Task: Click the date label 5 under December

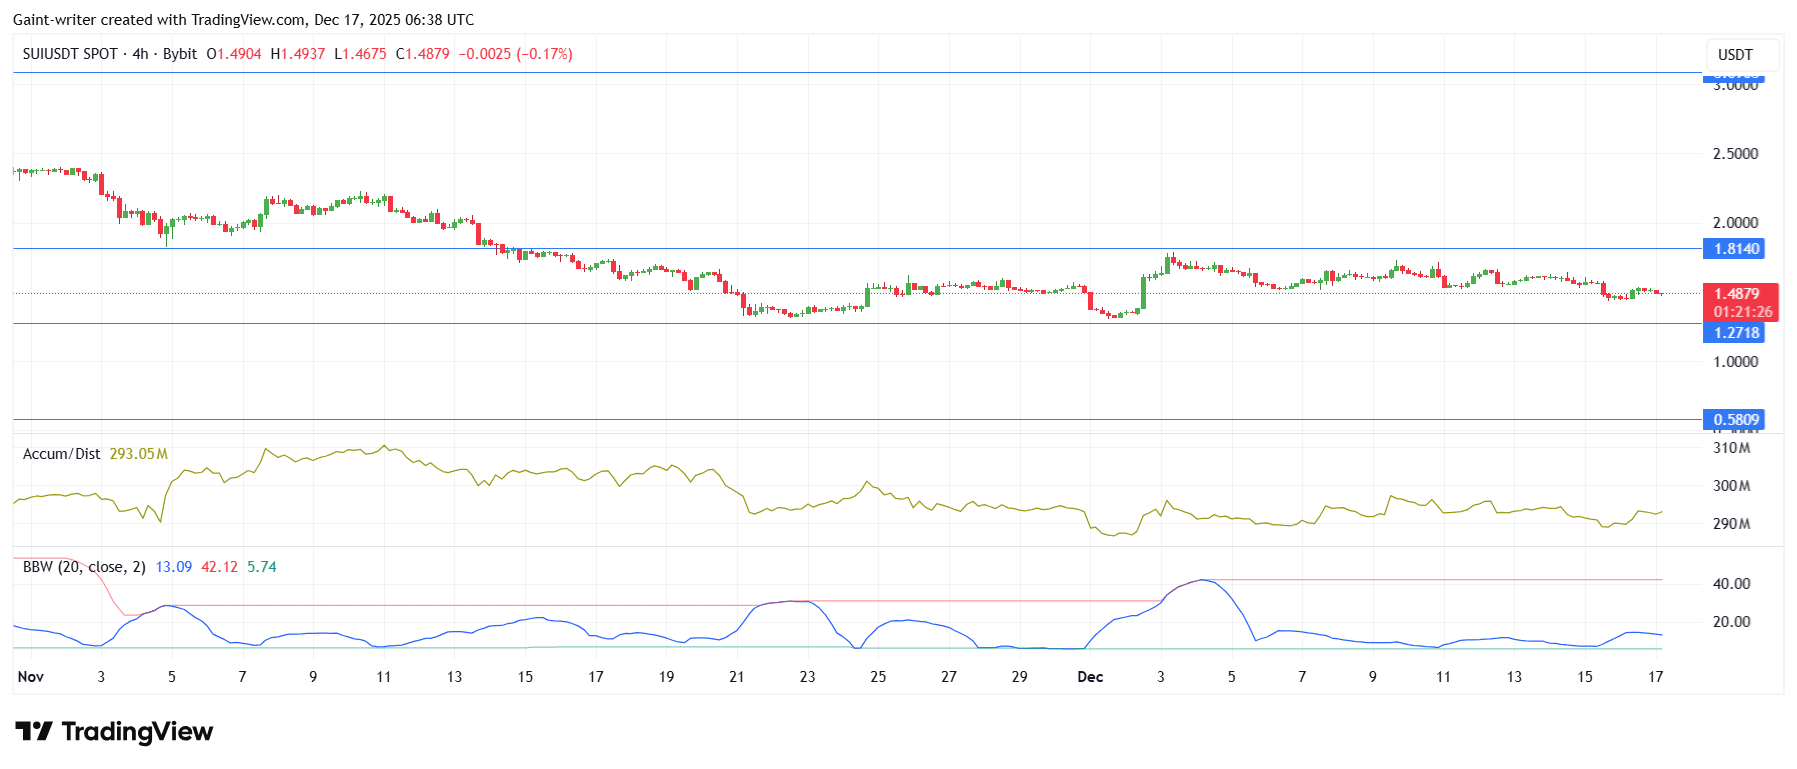Action: (1231, 677)
